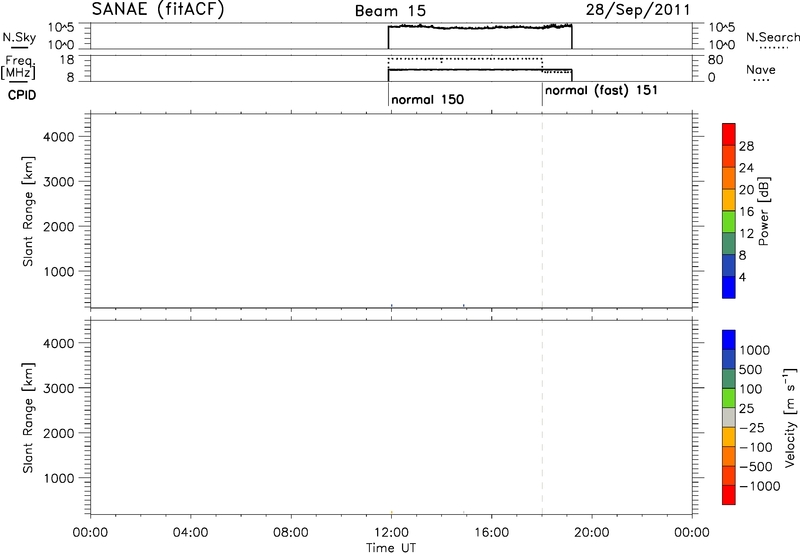Click the light green 12-16 dB swatch

click(729, 221)
